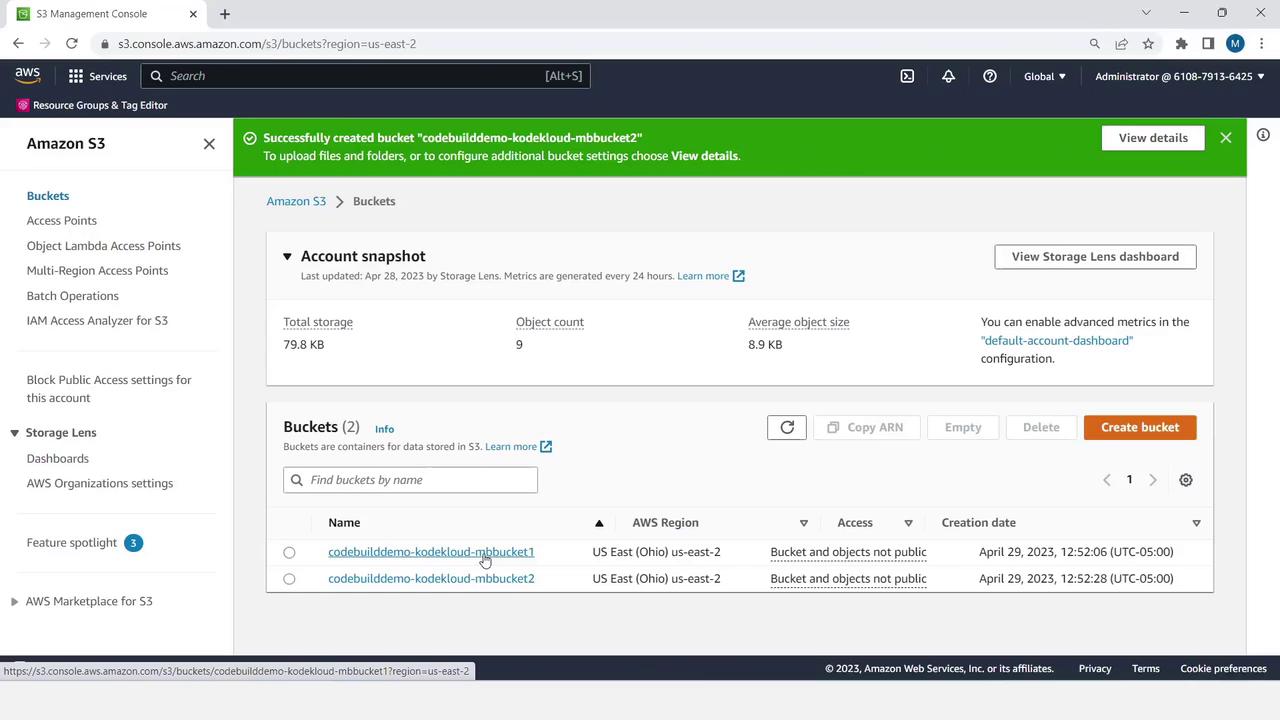The width and height of the screenshot is (1280, 720).
Task: Go back in browser history
Action: point(18,44)
